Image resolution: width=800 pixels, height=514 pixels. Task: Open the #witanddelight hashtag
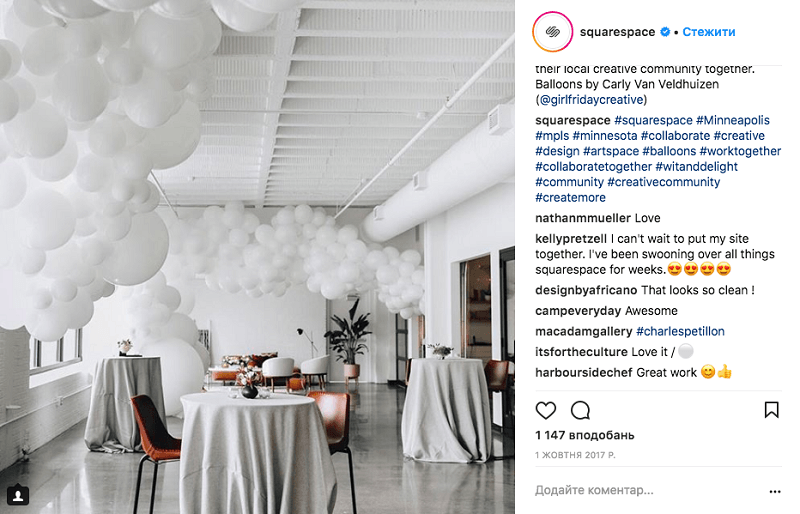click(x=696, y=166)
